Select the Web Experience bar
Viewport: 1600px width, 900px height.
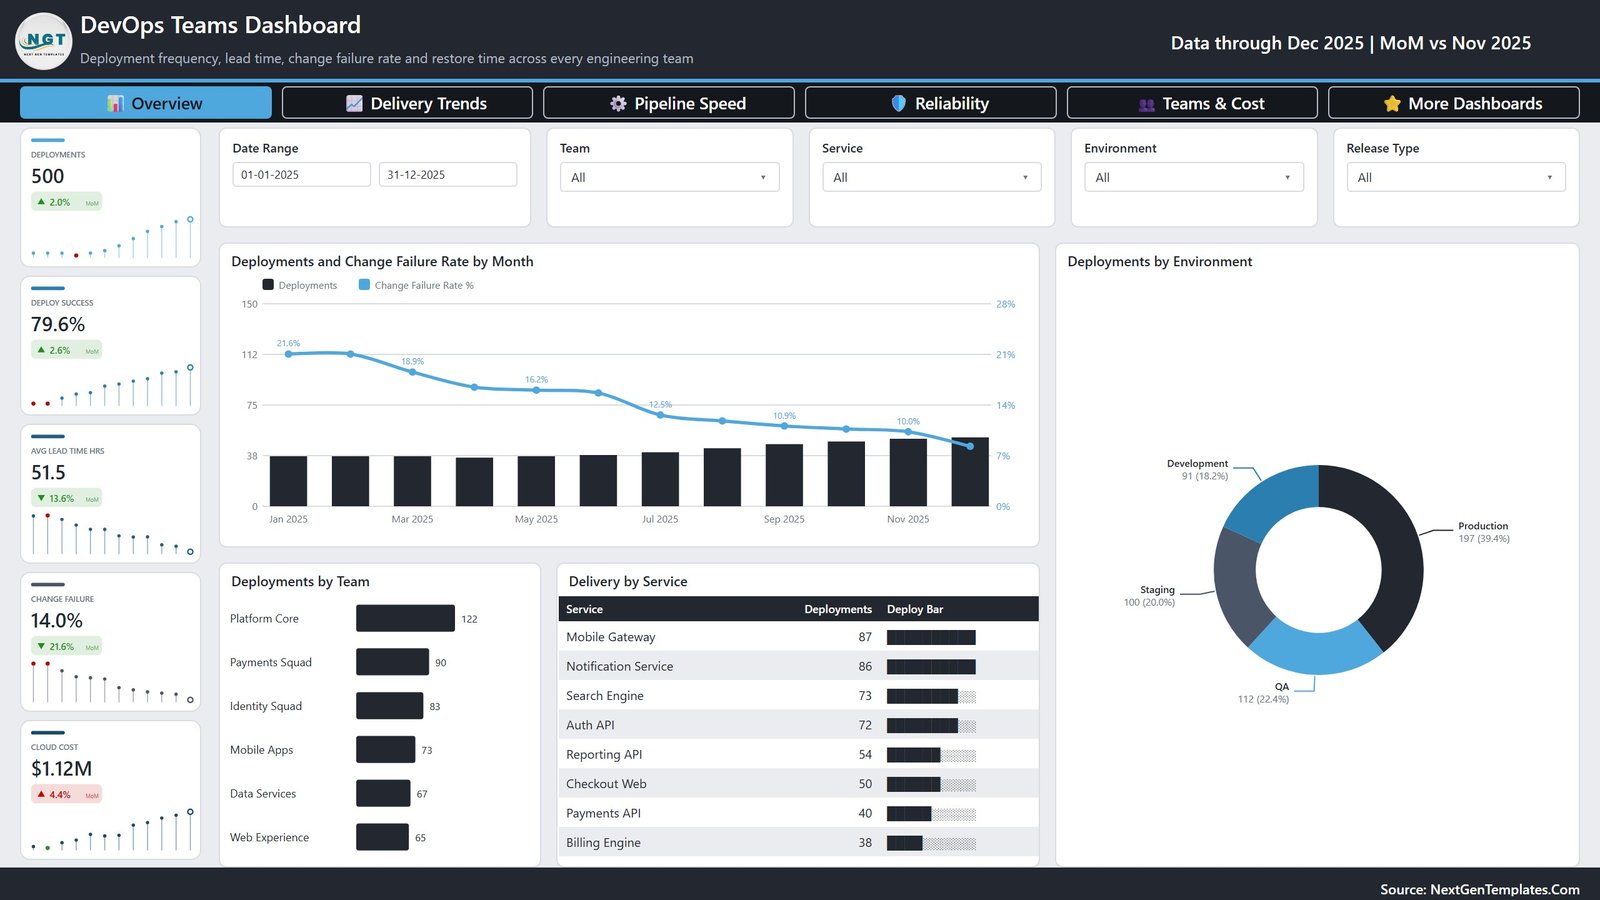pyautogui.click(x=382, y=838)
